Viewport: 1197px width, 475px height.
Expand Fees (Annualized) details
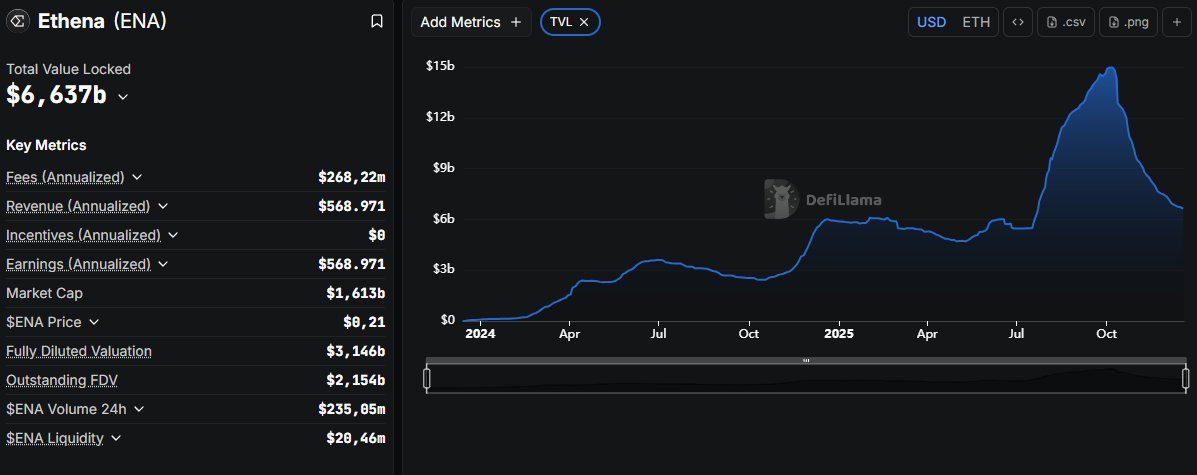(x=137, y=177)
